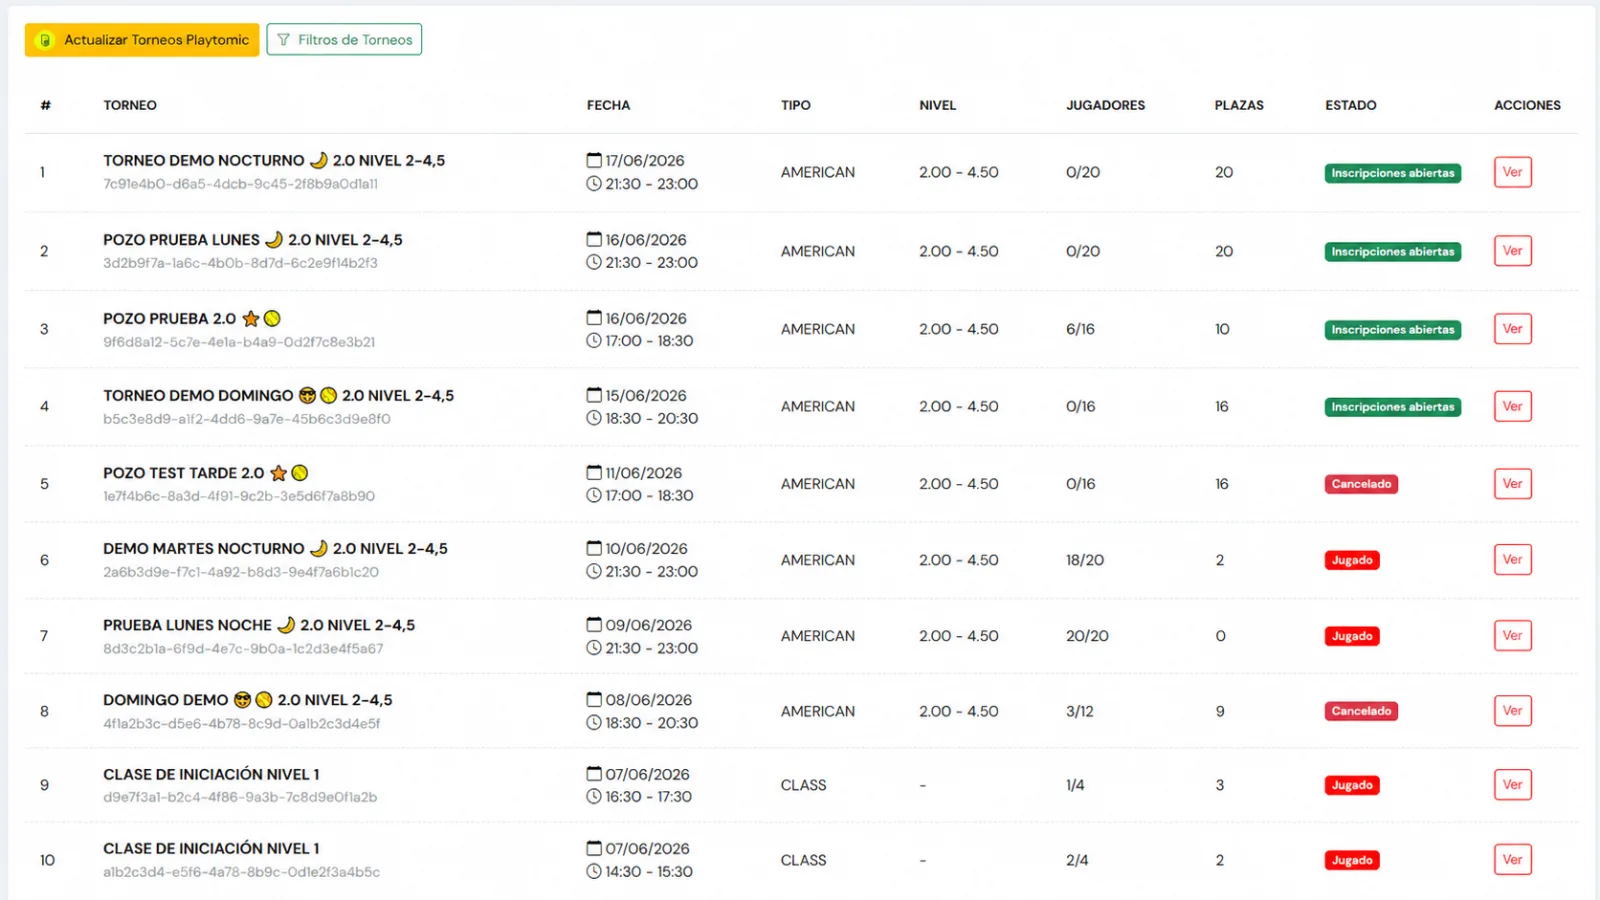1600x900 pixels.
Task: Open Filtros de Torneos
Action: 344,40
